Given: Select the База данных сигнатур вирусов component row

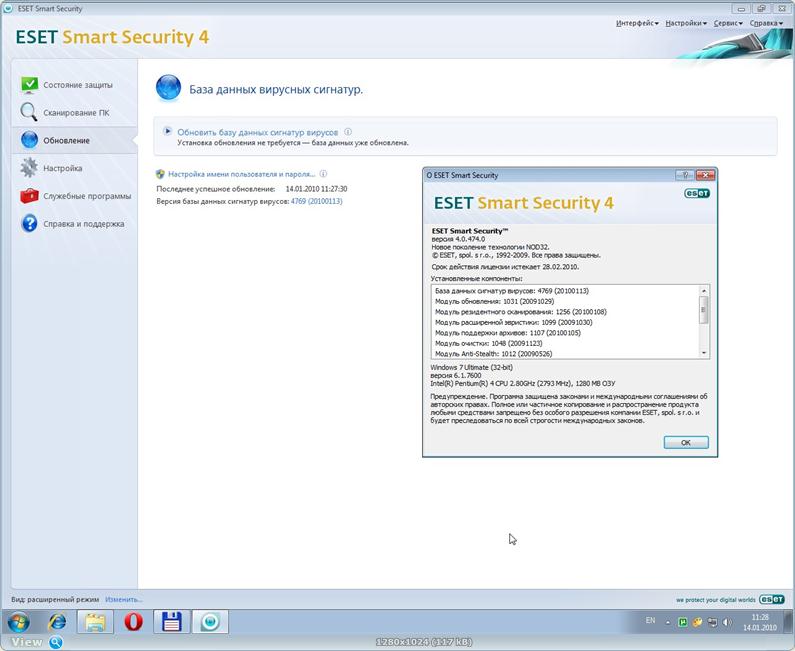Looking at the screenshot, I should point(566,291).
